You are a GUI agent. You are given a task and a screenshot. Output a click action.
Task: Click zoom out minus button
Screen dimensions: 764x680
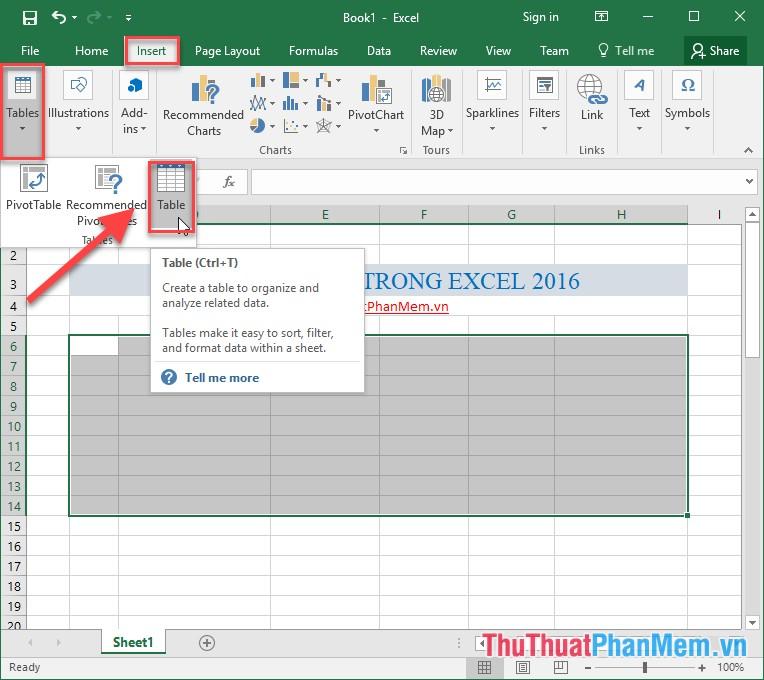[588, 668]
